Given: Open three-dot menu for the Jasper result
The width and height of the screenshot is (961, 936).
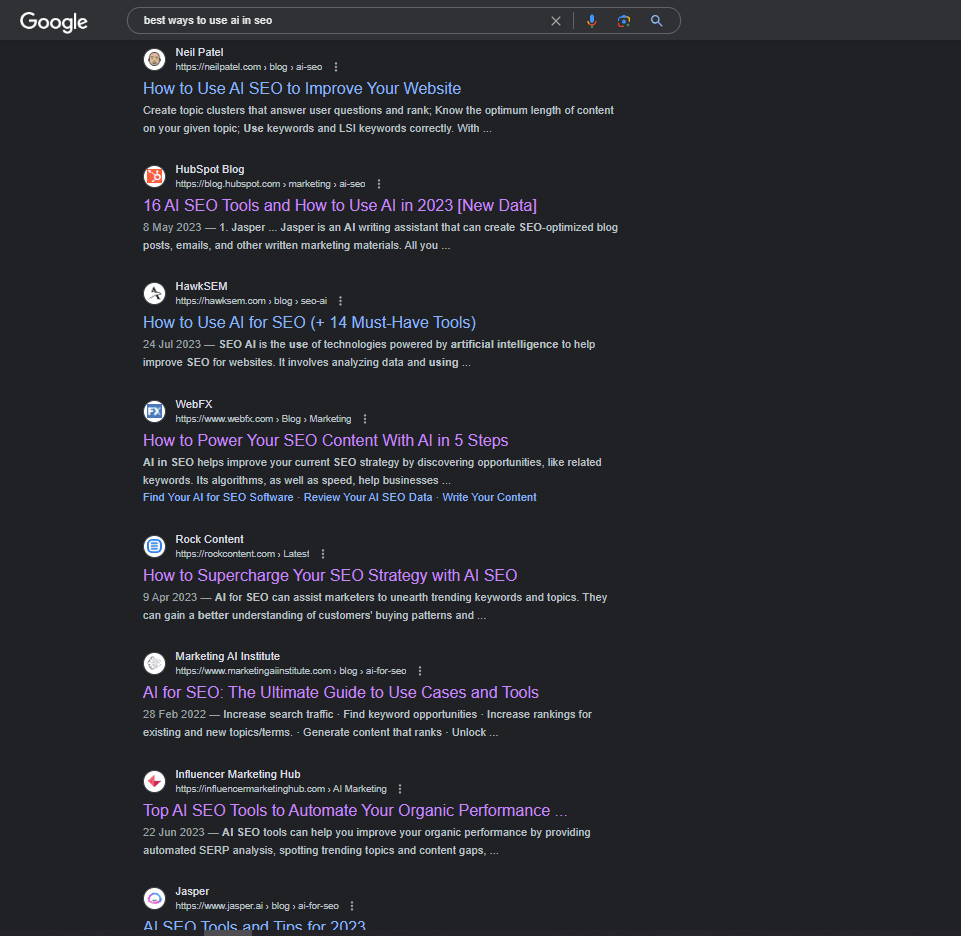Looking at the screenshot, I should click(352, 906).
